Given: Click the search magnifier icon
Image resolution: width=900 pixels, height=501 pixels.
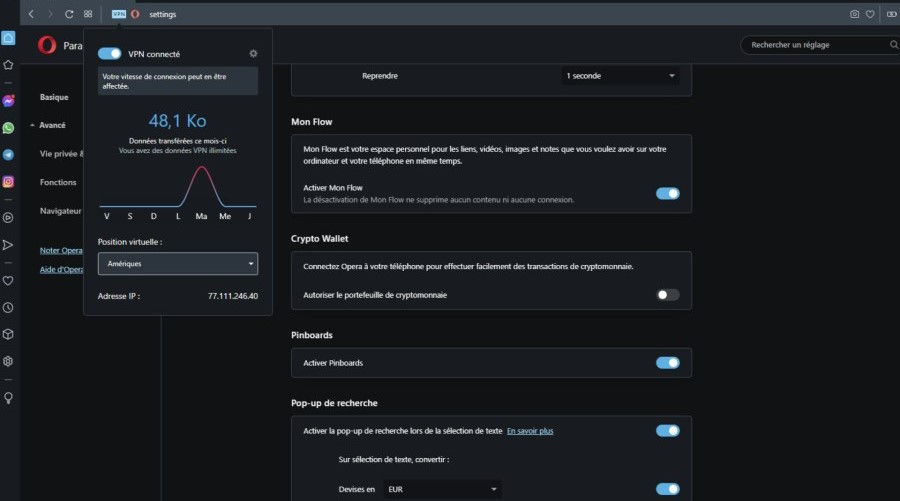Looking at the screenshot, I should pyautogui.click(x=894, y=45).
